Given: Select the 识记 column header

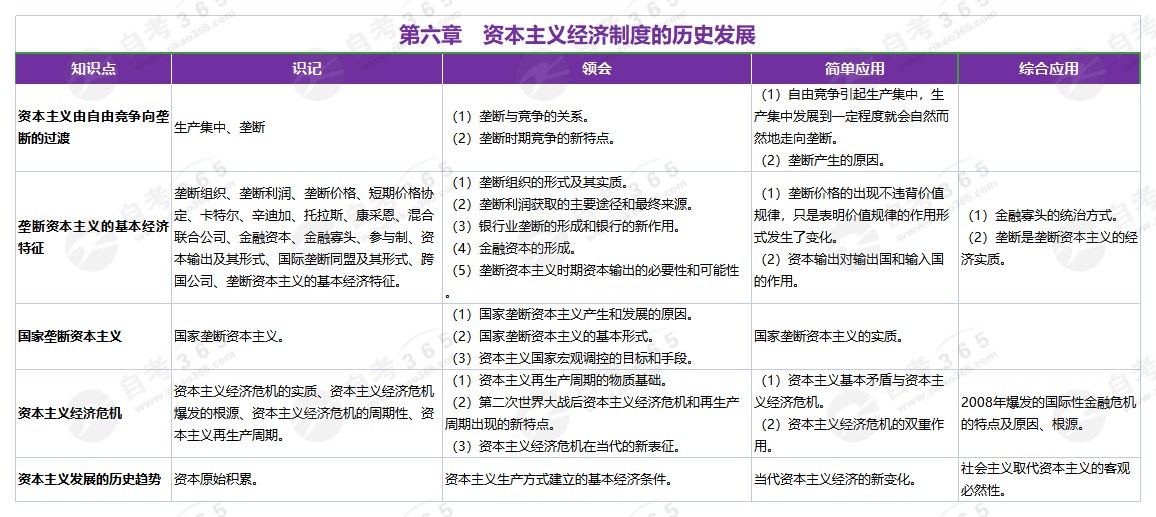Looking at the screenshot, I should pyautogui.click(x=307, y=69).
